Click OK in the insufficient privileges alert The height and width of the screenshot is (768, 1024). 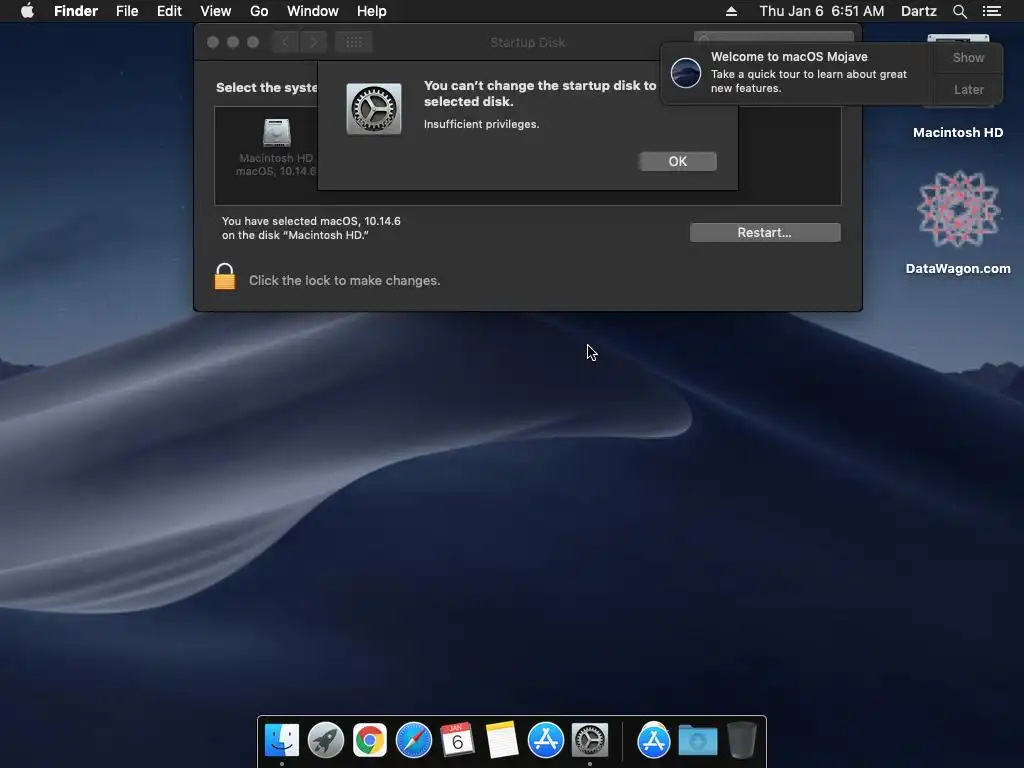(x=677, y=161)
